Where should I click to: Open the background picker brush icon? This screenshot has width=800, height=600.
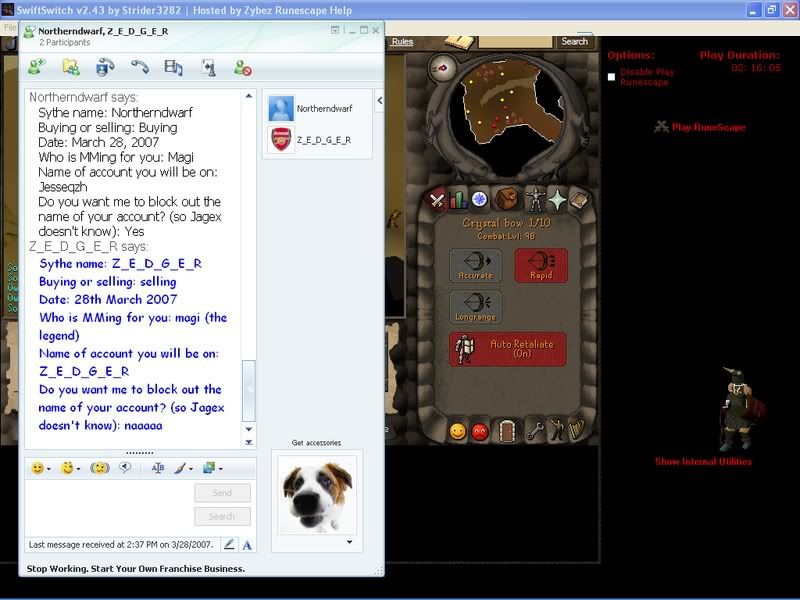180,468
